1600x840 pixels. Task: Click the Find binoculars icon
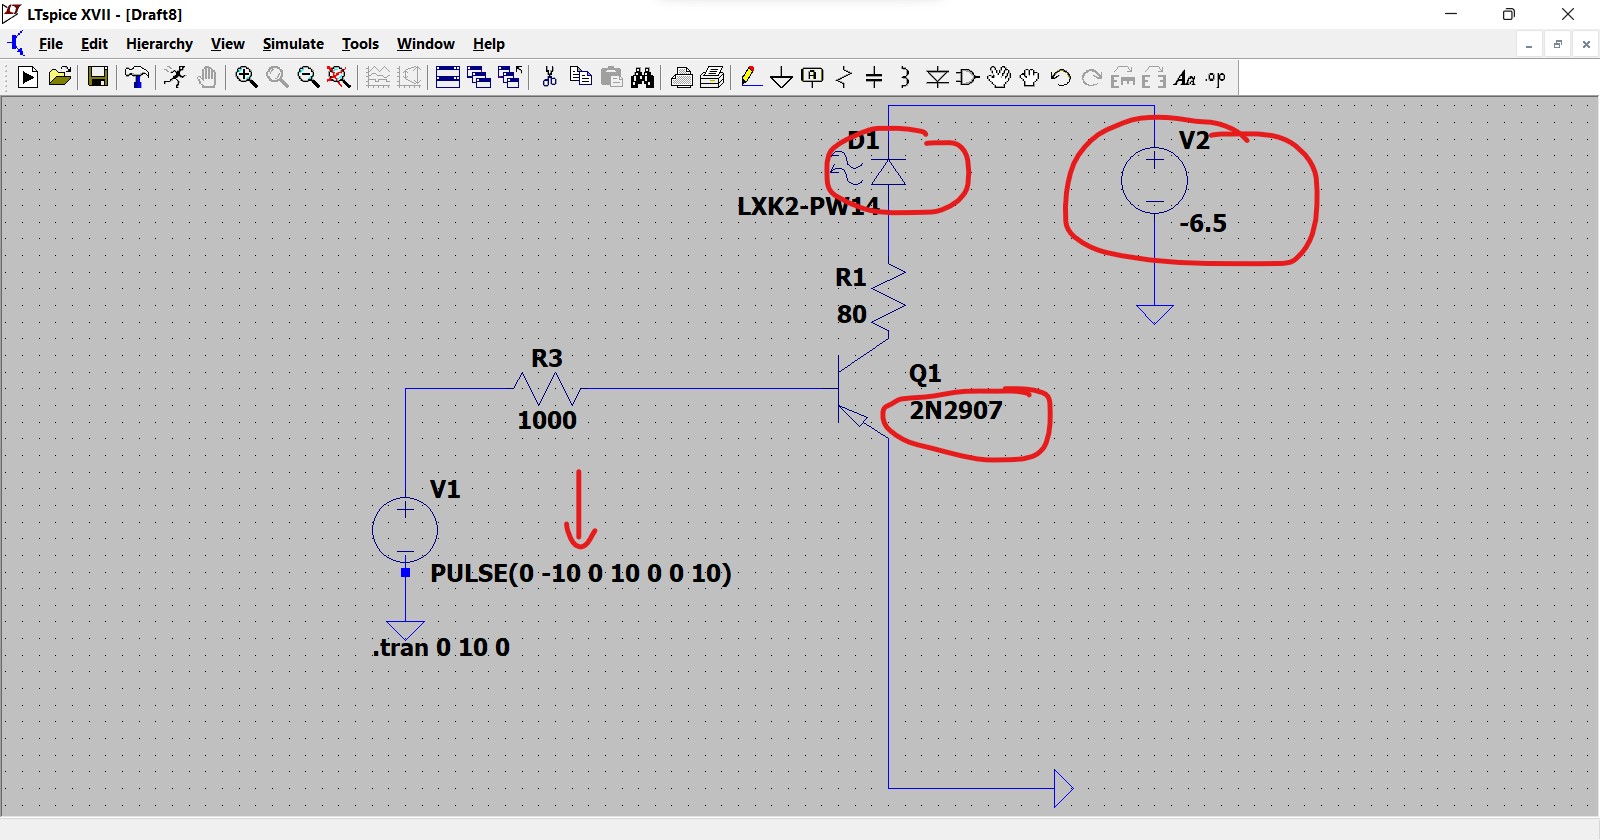click(x=643, y=77)
